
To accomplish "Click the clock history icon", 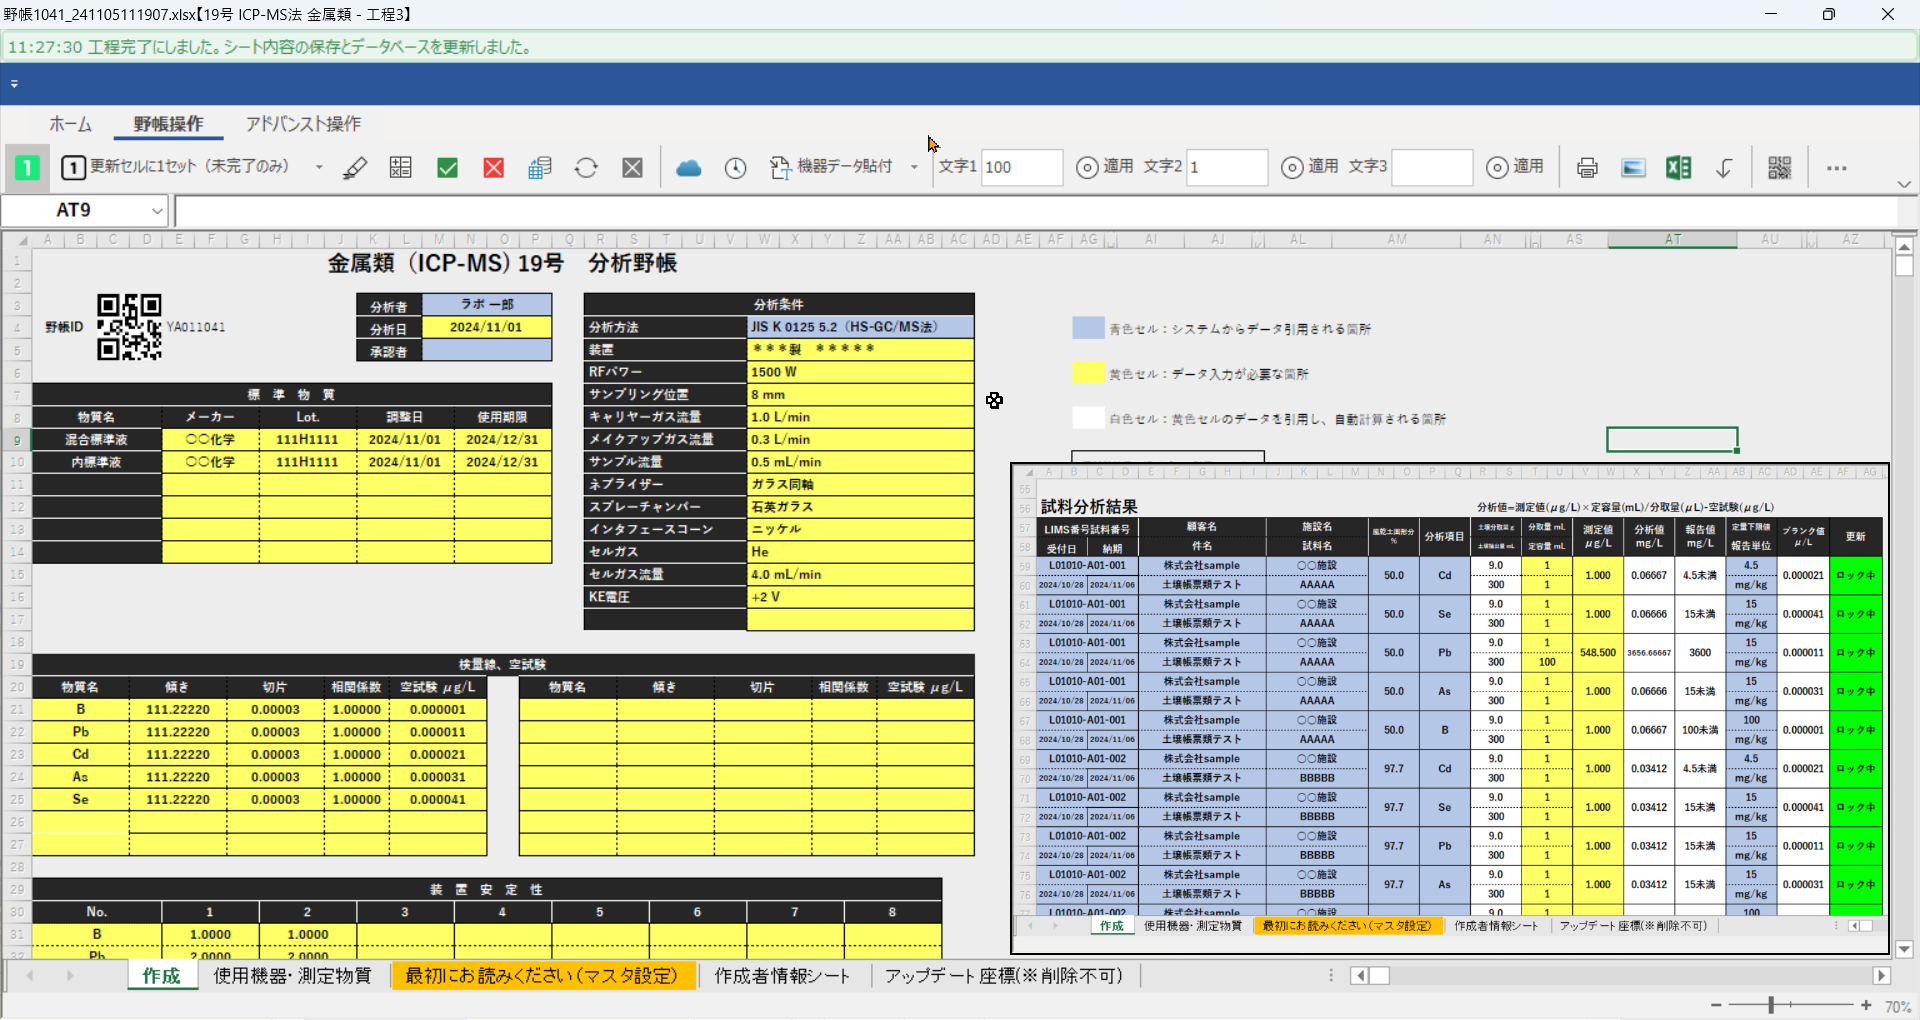I will click(x=735, y=168).
